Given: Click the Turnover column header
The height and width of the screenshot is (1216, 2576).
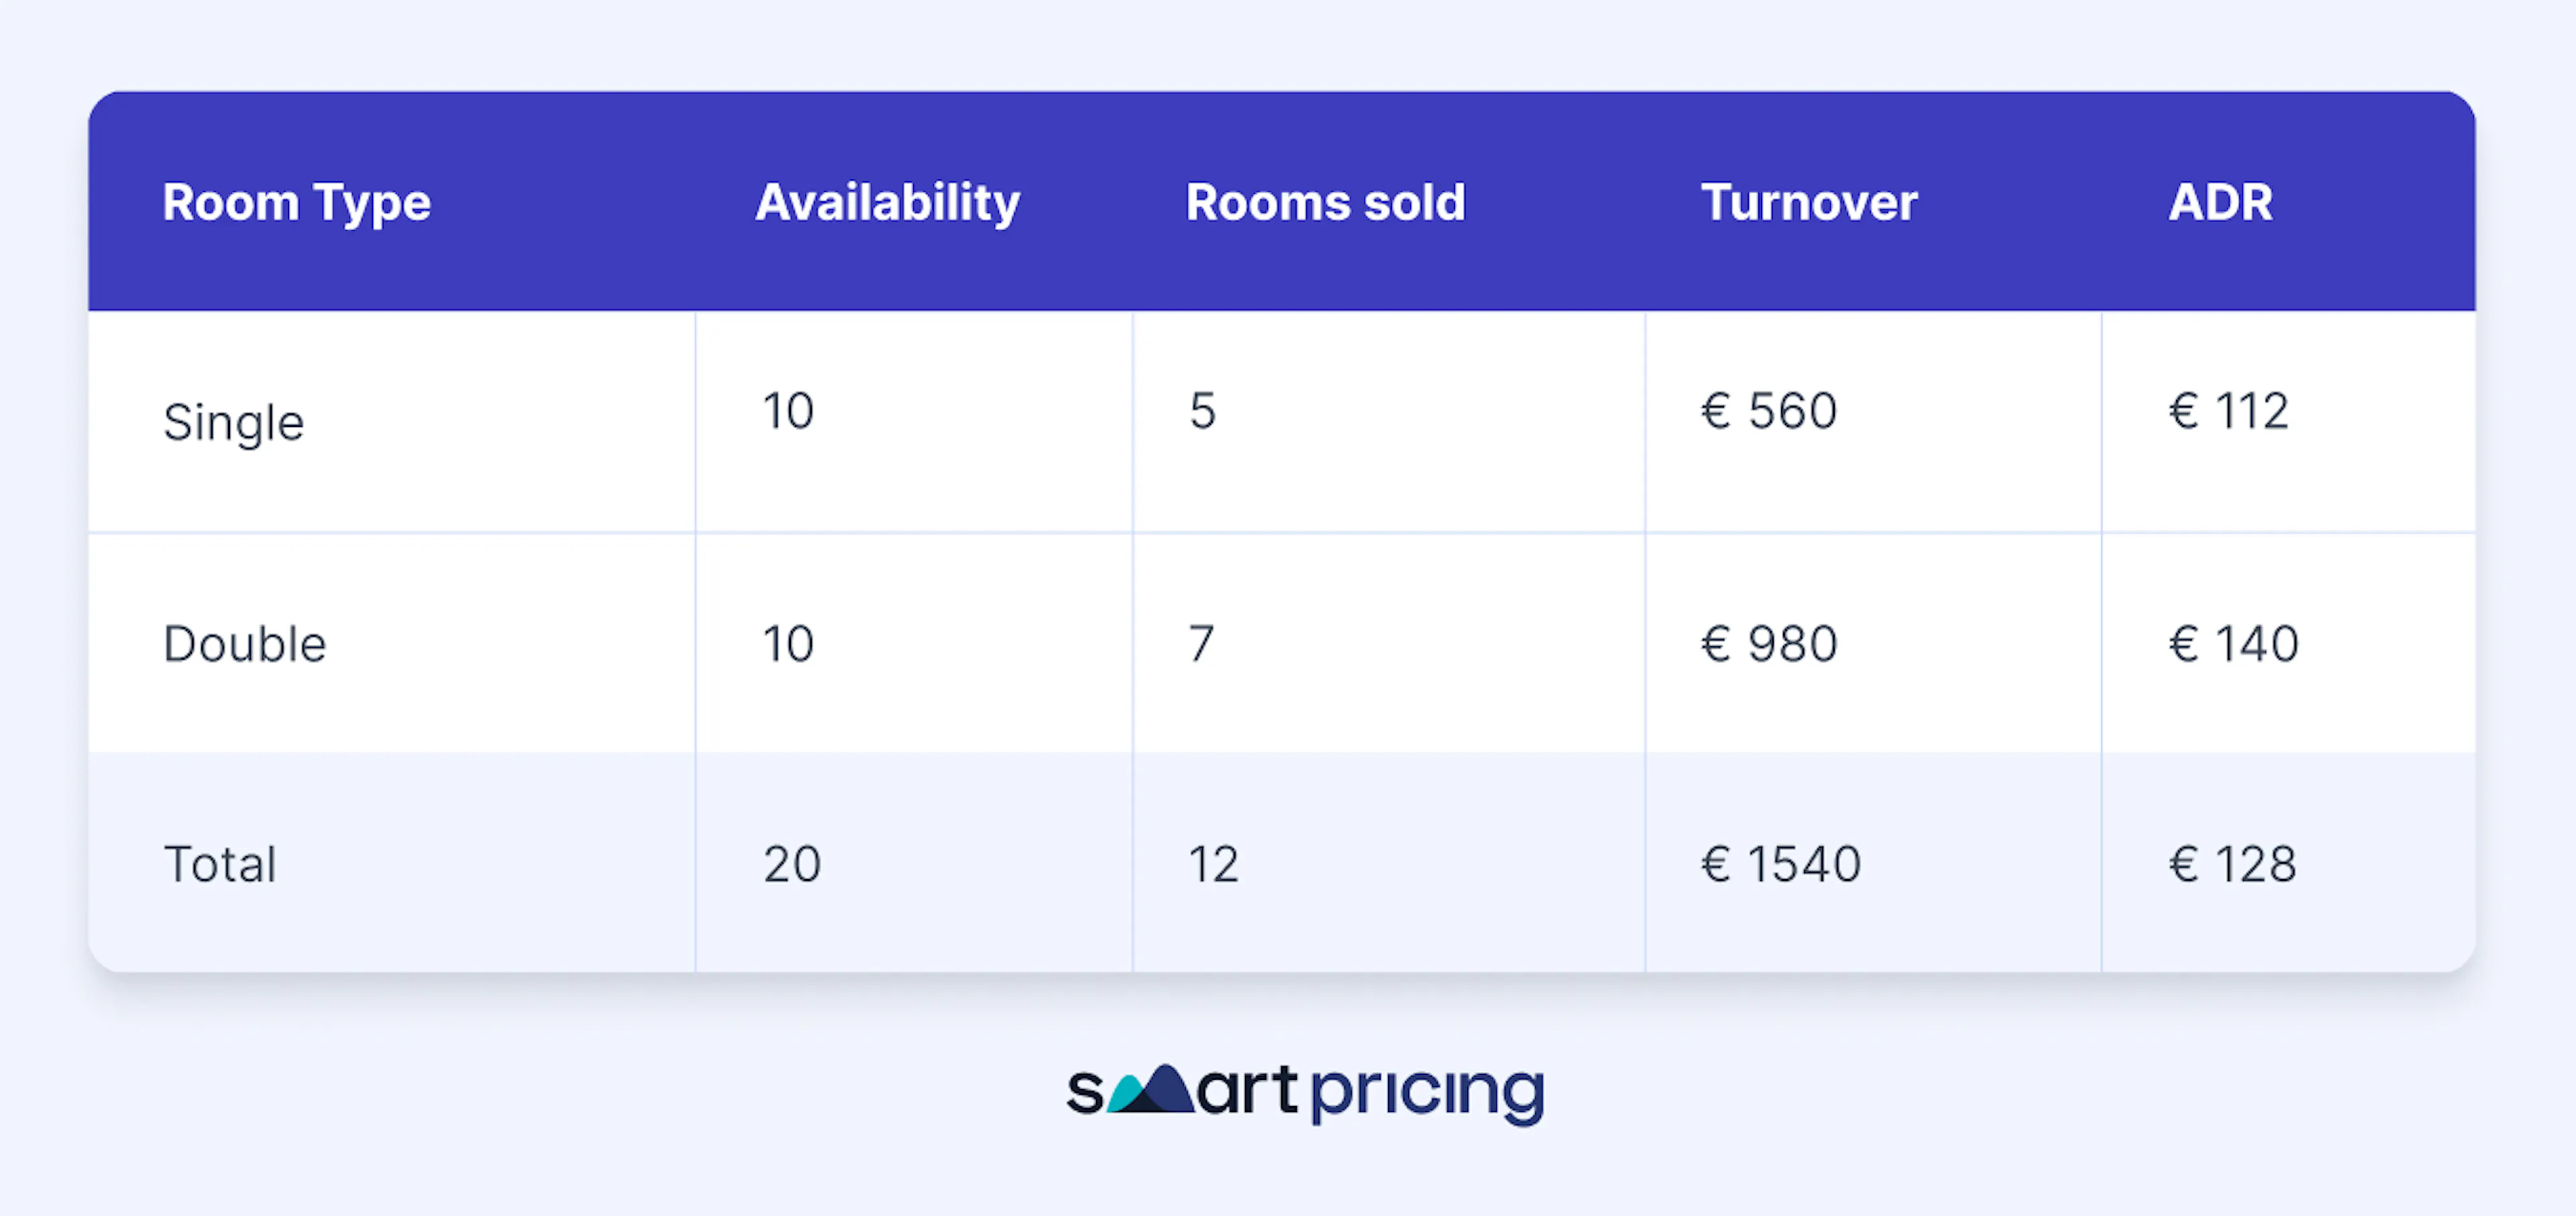Looking at the screenshot, I should pos(1809,203).
